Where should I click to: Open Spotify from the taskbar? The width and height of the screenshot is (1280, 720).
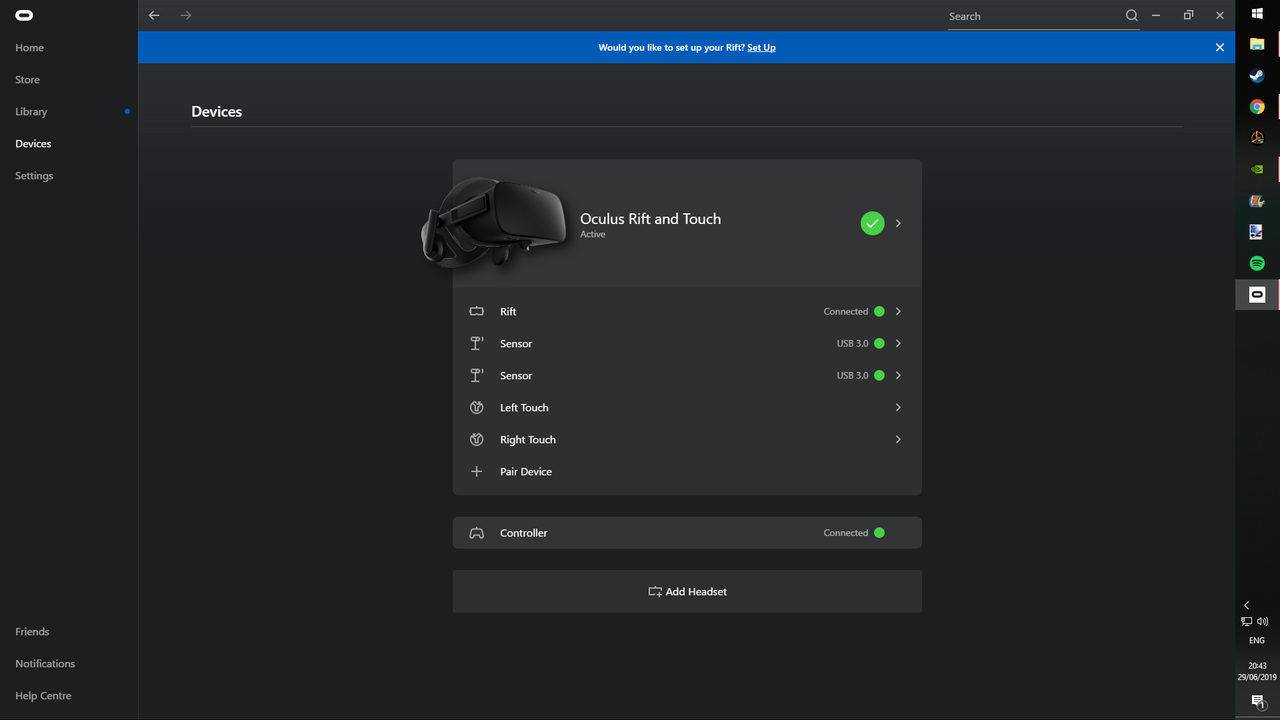1257,263
